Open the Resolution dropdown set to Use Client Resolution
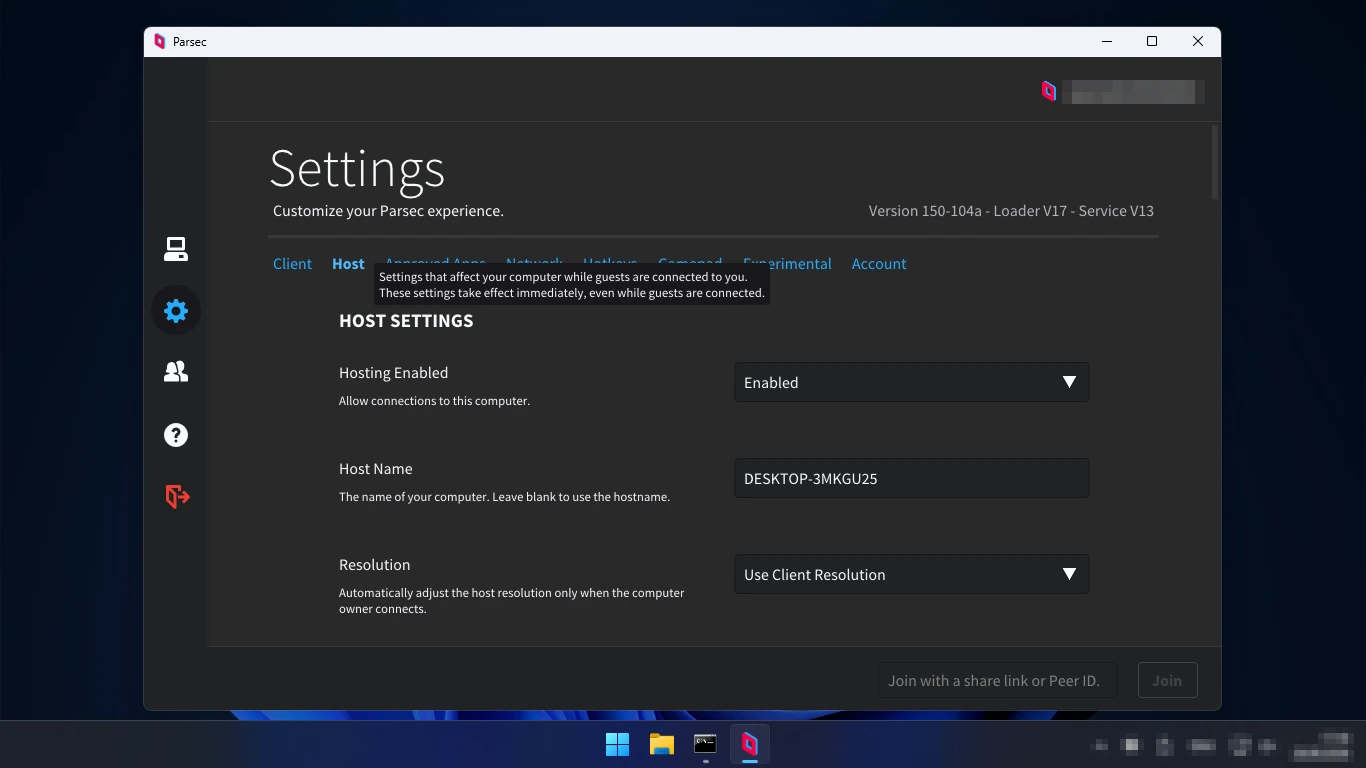1366x768 pixels. [x=912, y=574]
